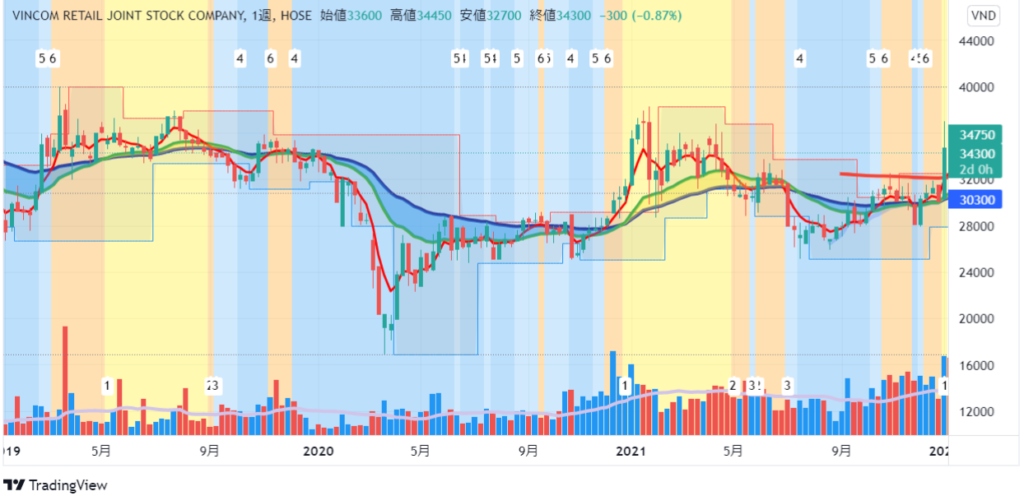The width and height of the screenshot is (1024, 496).
Task: Click the tallest red volume bar
Action: point(65,380)
